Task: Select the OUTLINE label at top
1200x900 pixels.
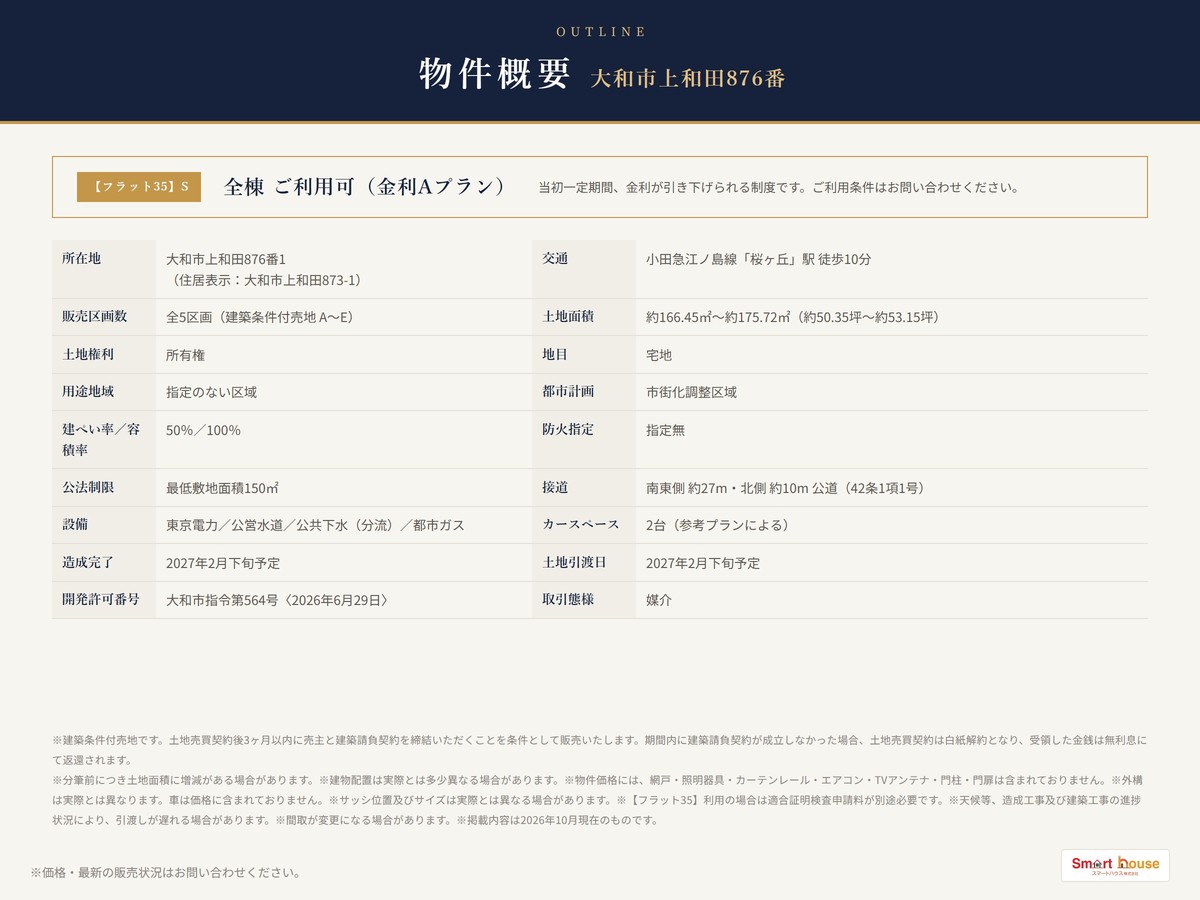Action: [x=601, y=31]
